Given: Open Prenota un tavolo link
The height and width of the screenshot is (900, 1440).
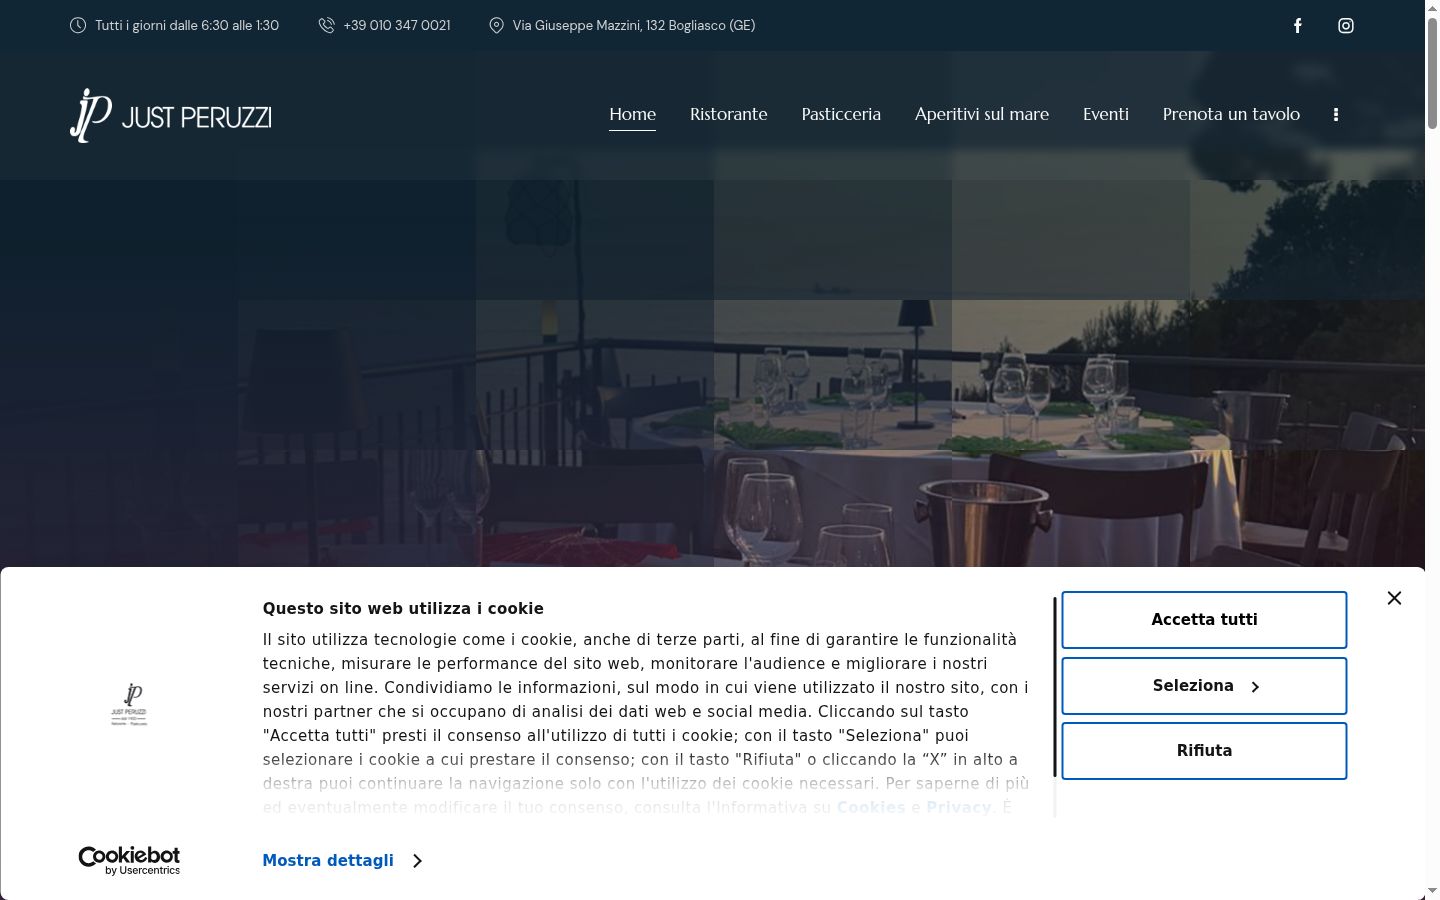Looking at the screenshot, I should 1231,114.
